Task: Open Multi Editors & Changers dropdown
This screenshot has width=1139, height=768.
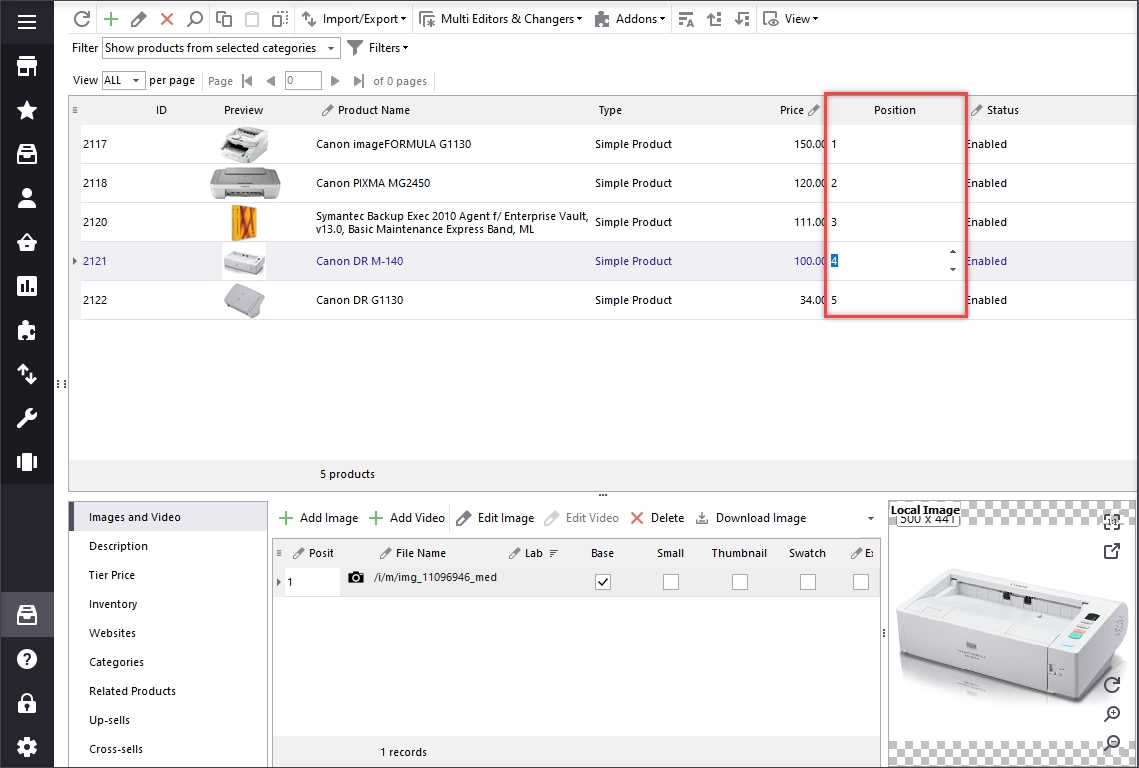Action: (500, 19)
